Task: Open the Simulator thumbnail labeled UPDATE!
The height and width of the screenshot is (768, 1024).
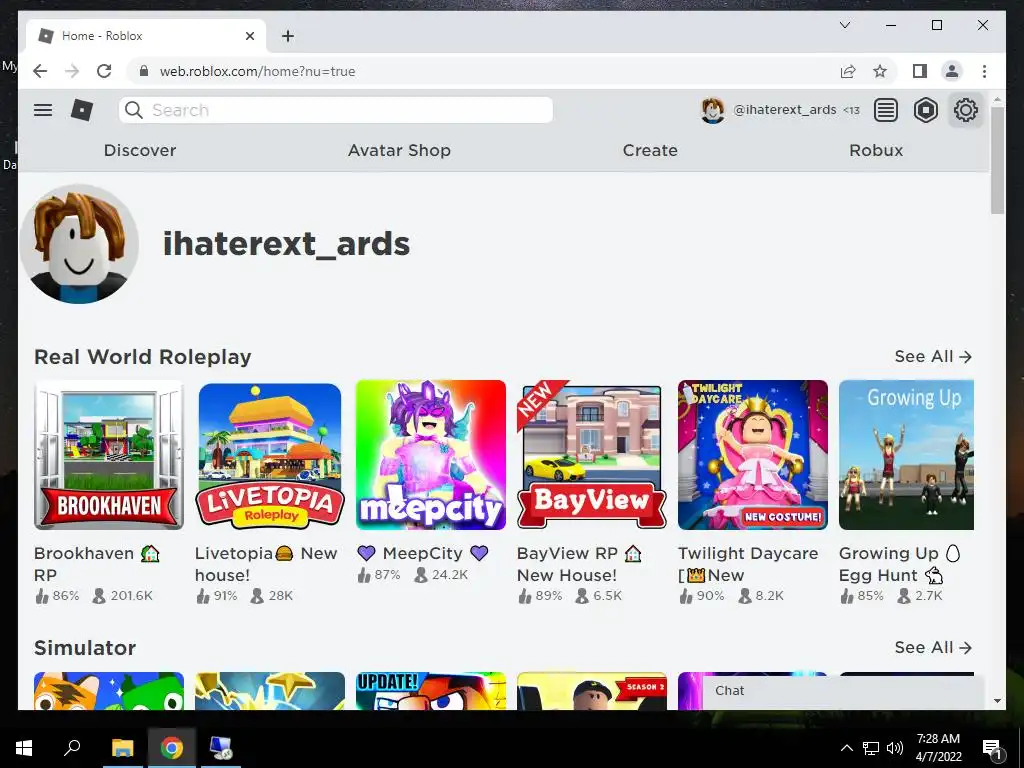Action: tap(431, 691)
